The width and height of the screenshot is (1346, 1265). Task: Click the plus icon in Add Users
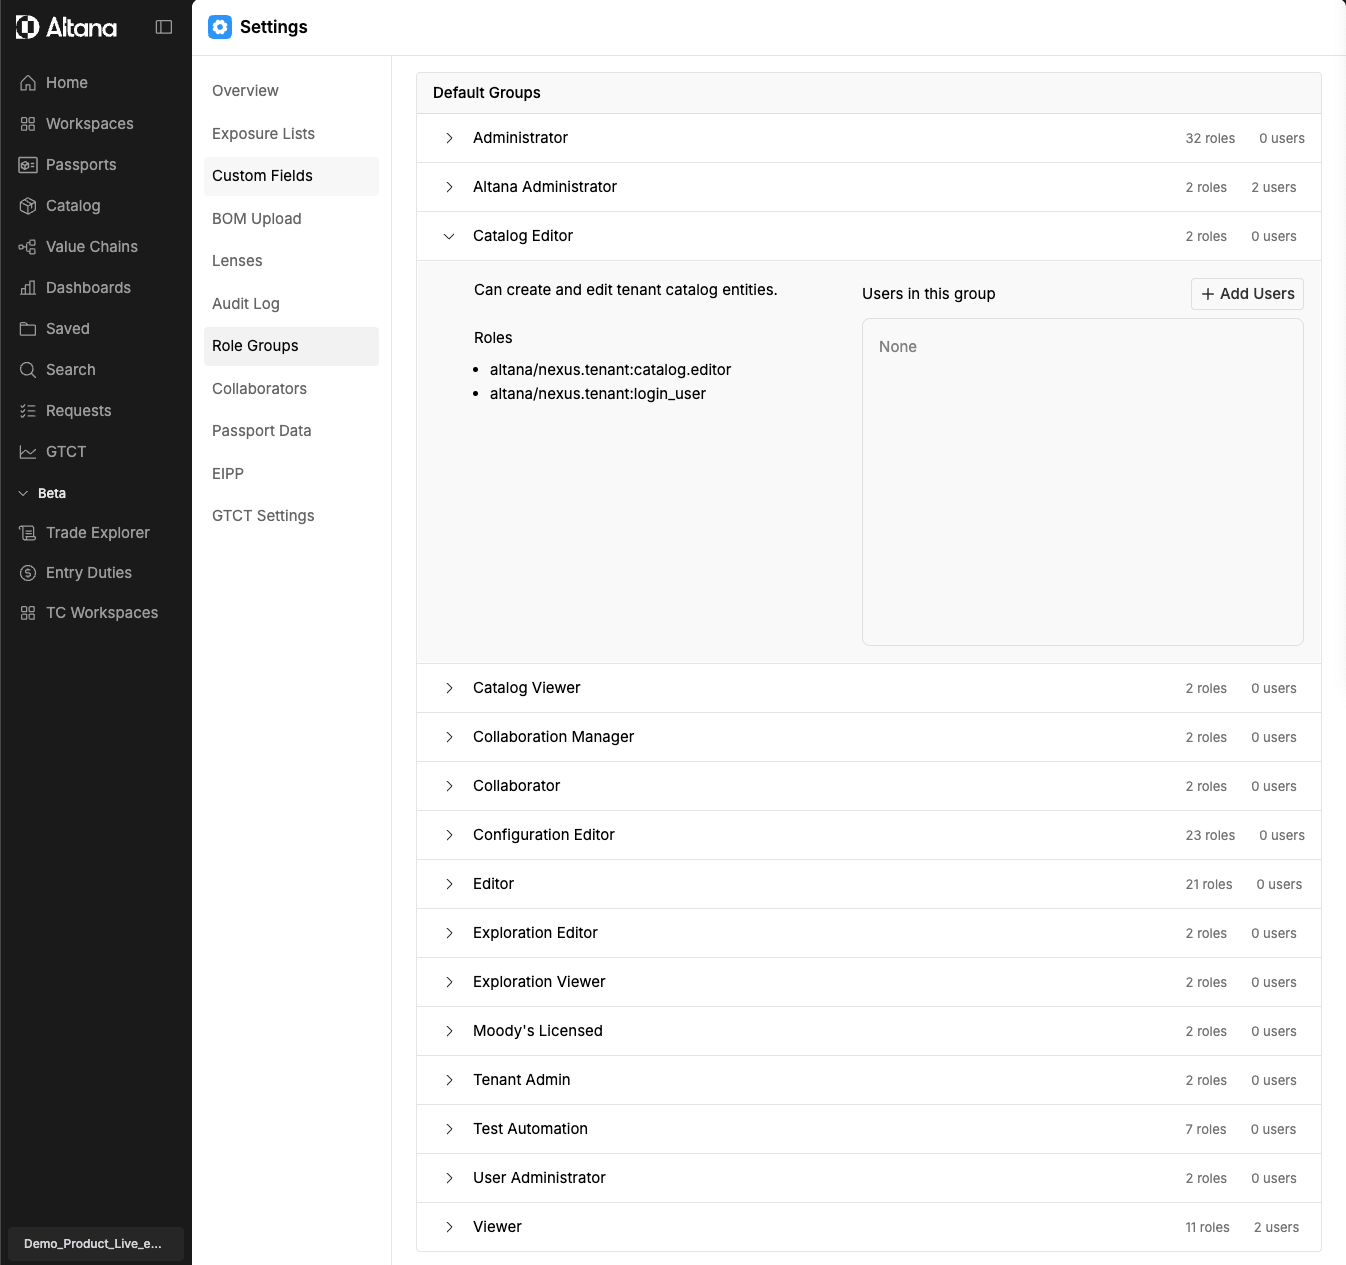(x=1208, y=294)
